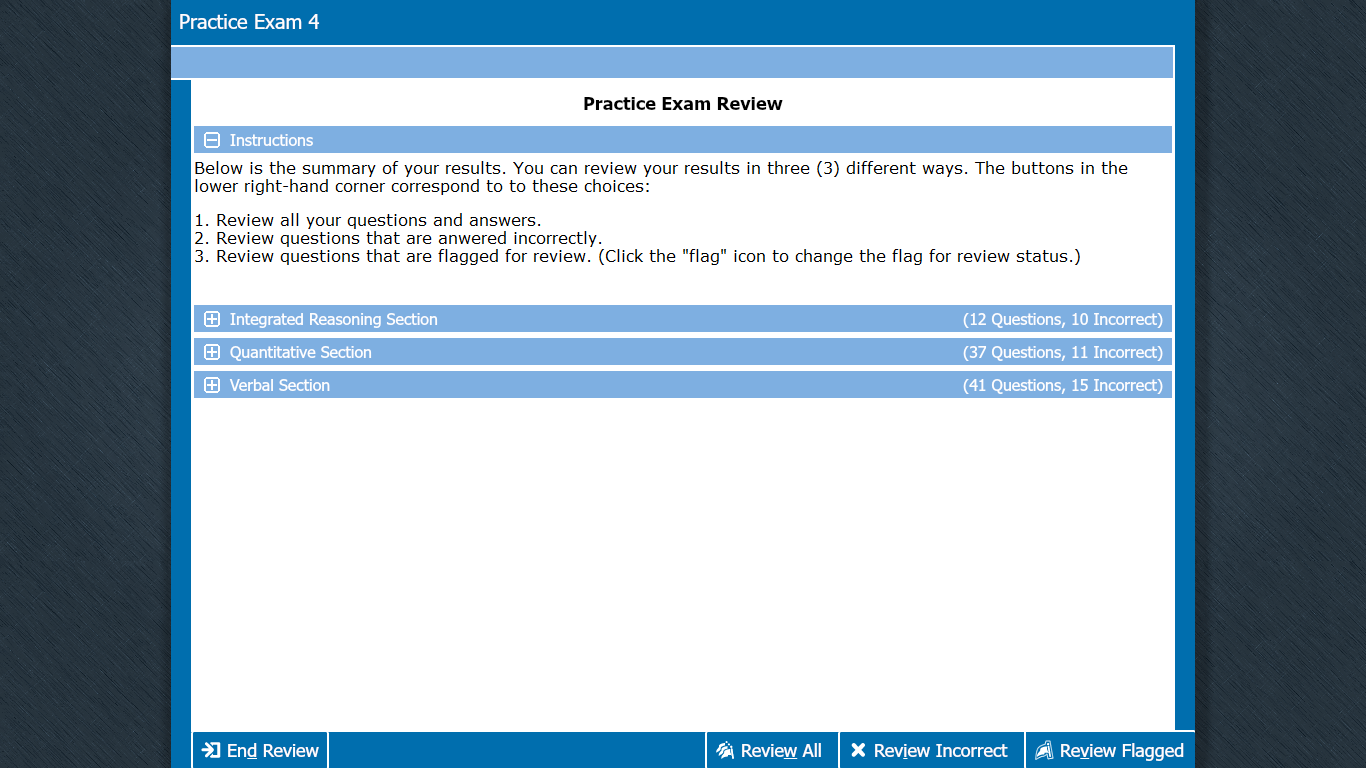Open the Verbal Section row label

279,385
